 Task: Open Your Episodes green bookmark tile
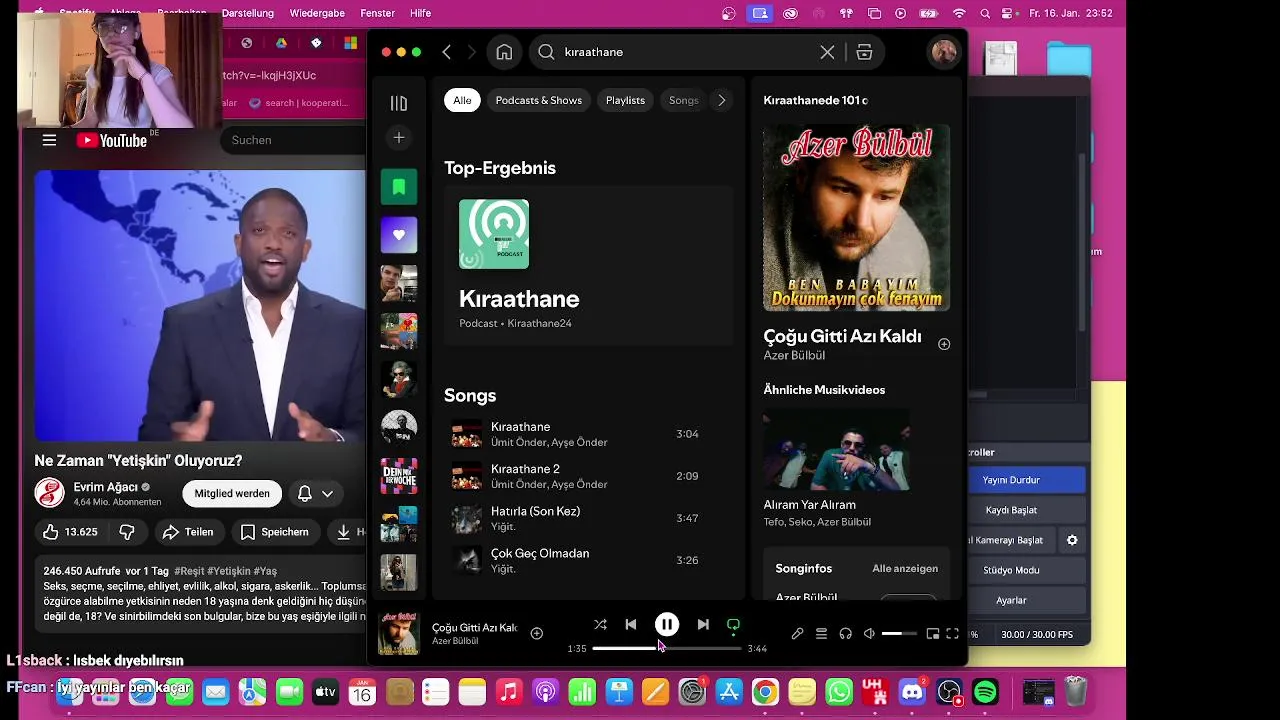point(399,187)
